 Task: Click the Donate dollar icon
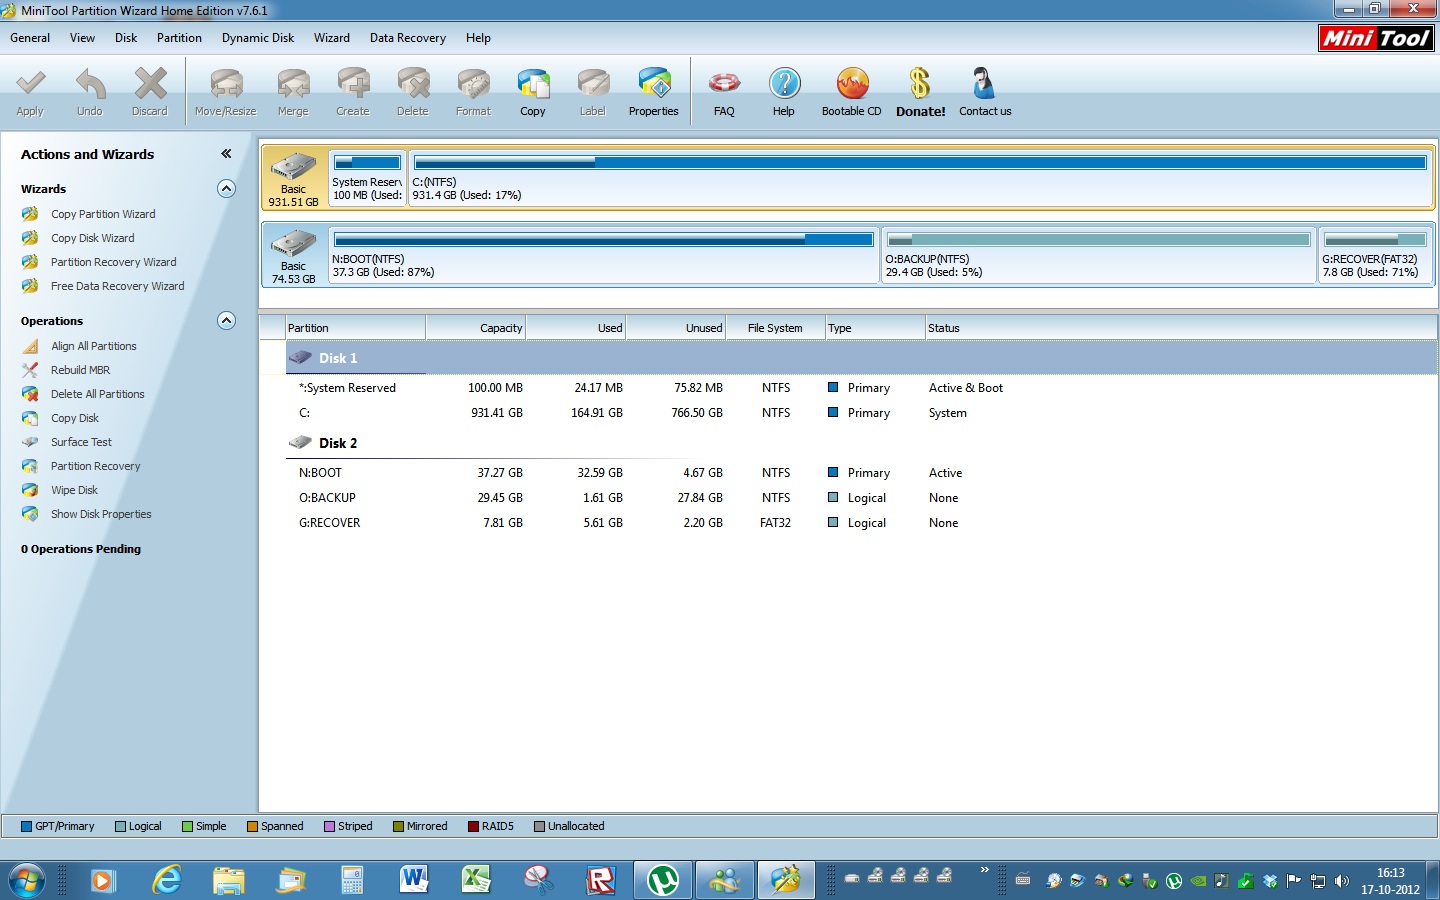click(x=920, y=84)
